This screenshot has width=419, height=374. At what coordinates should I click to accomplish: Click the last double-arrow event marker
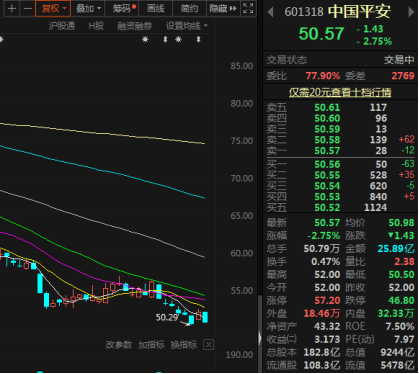[x=199, y=39]
